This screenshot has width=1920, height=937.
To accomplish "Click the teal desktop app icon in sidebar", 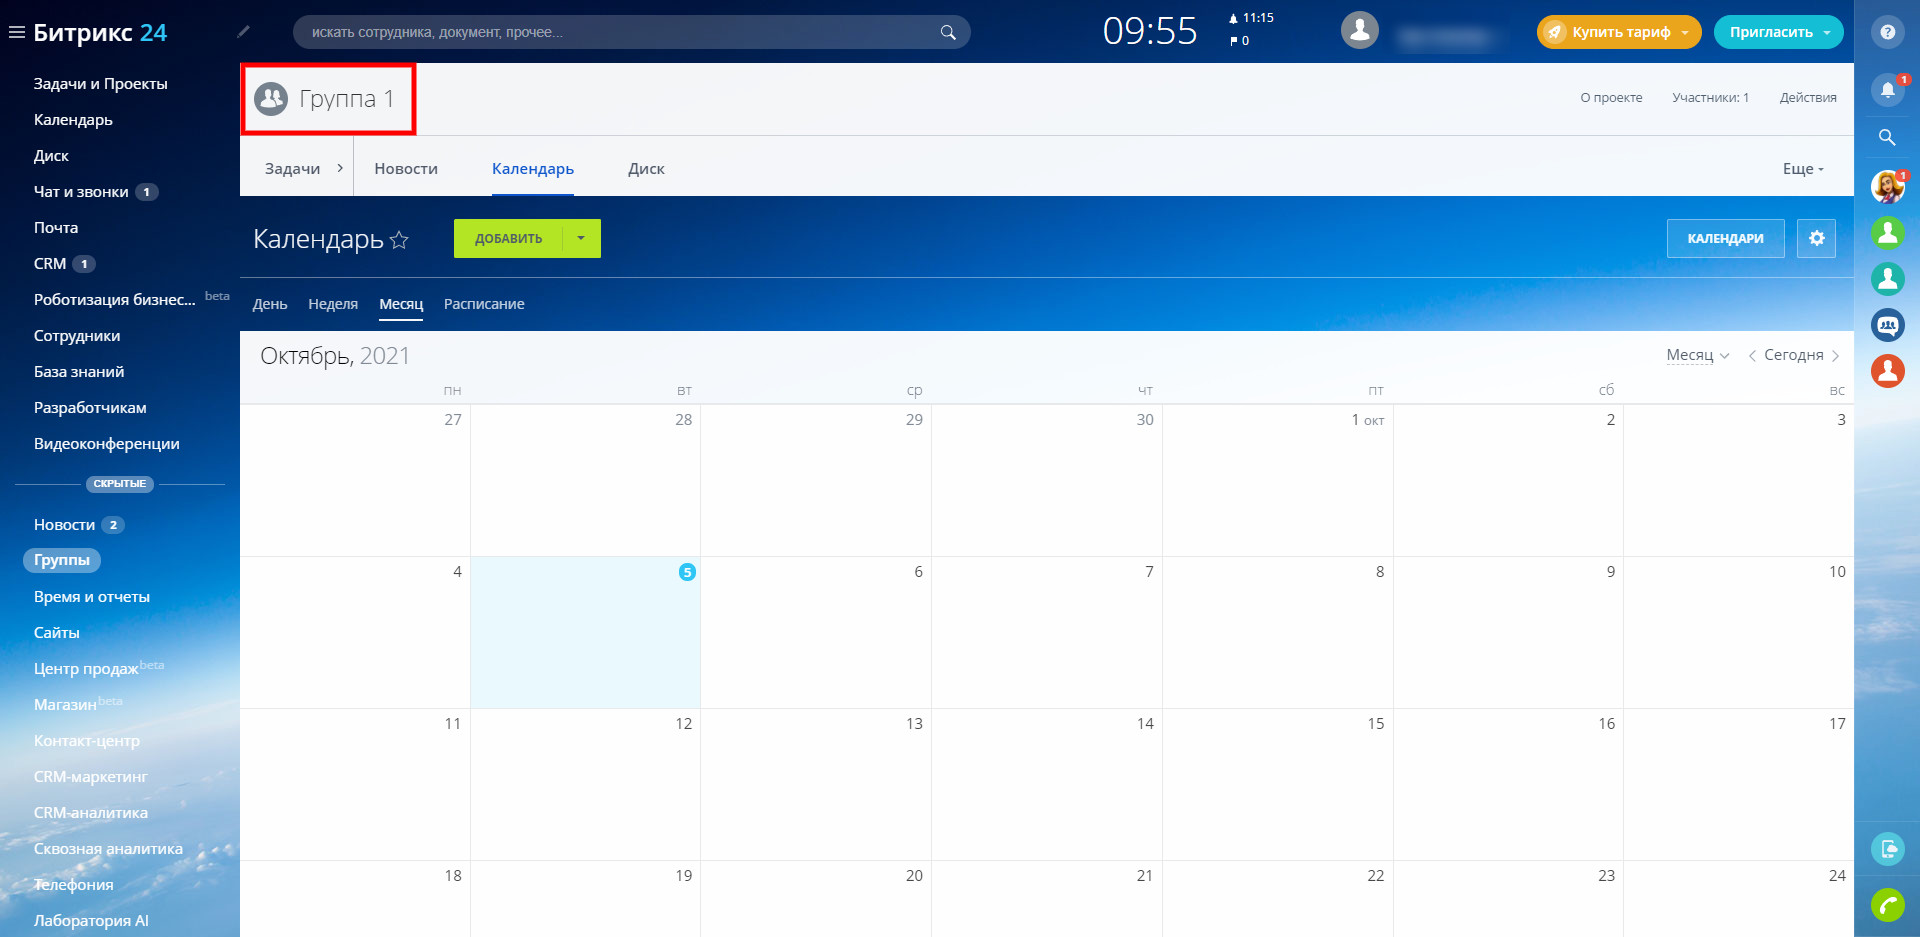I will pyautogui.click(x=1887, y=849).
